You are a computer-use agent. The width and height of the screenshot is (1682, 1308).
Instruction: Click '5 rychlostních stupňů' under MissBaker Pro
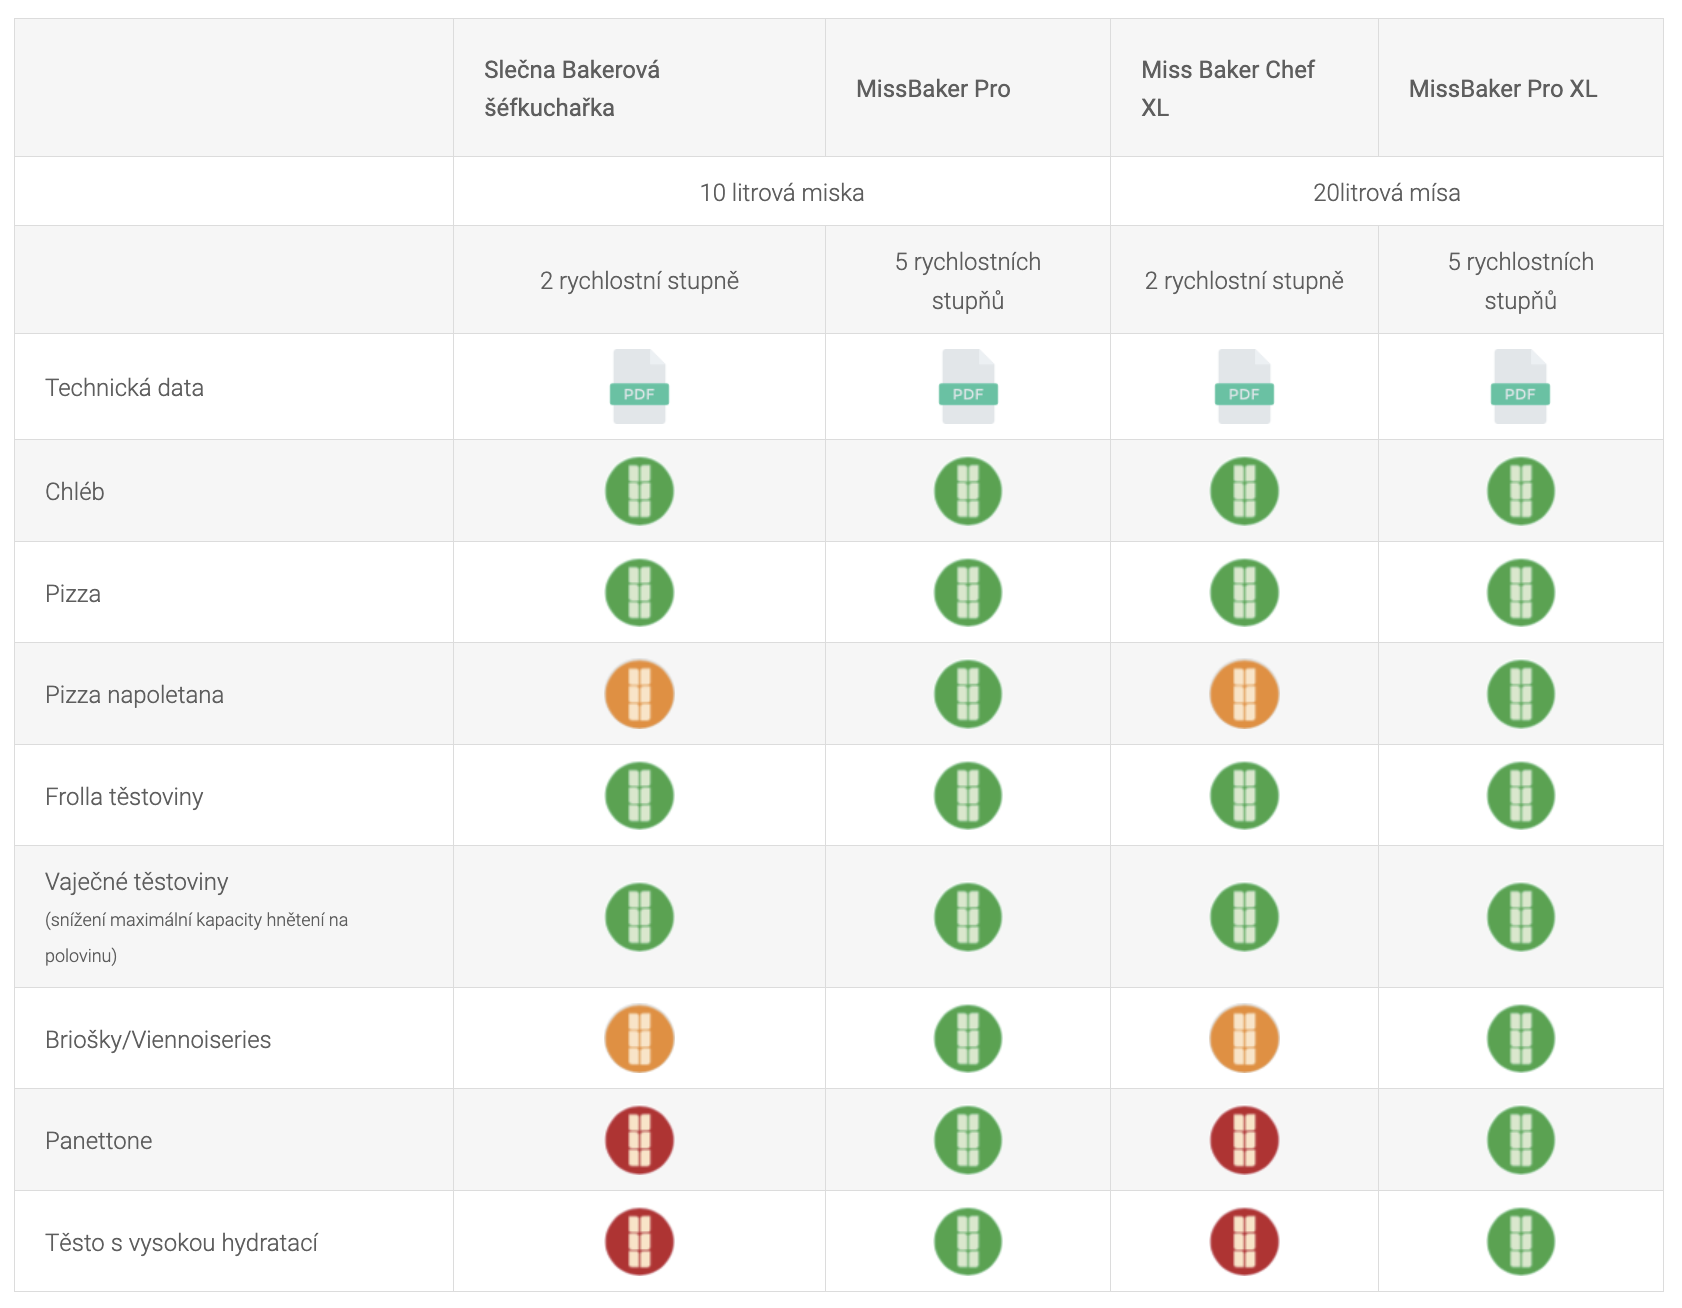968,280
